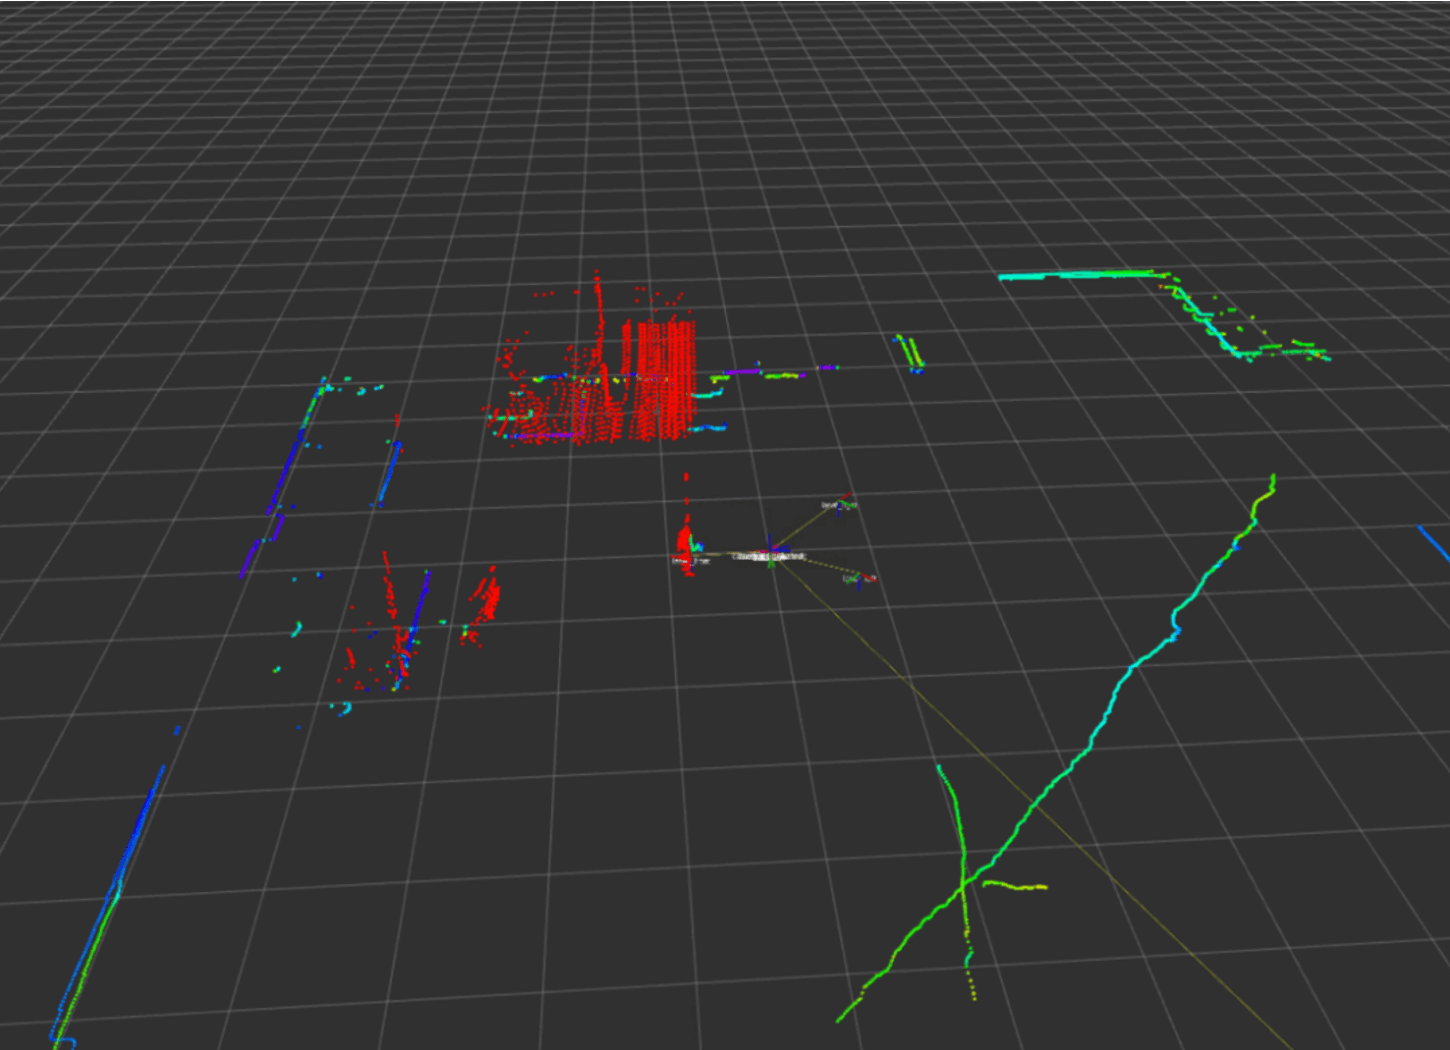
Task: Click the slanted red cluster in lower-left area
Action: pos(487,600)
